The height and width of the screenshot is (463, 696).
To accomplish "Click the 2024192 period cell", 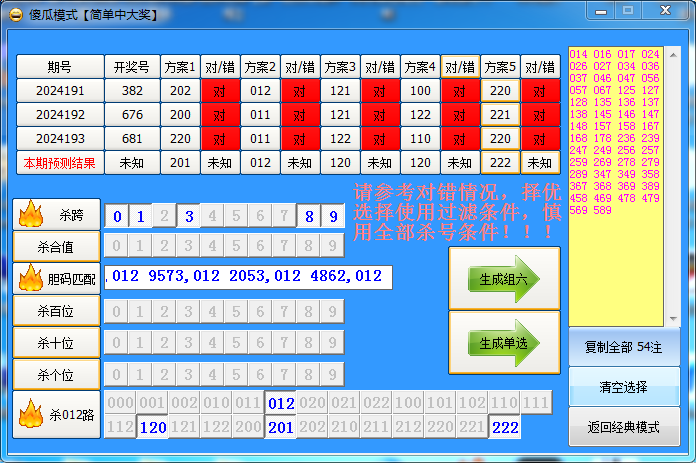I will tap(60, 115).
